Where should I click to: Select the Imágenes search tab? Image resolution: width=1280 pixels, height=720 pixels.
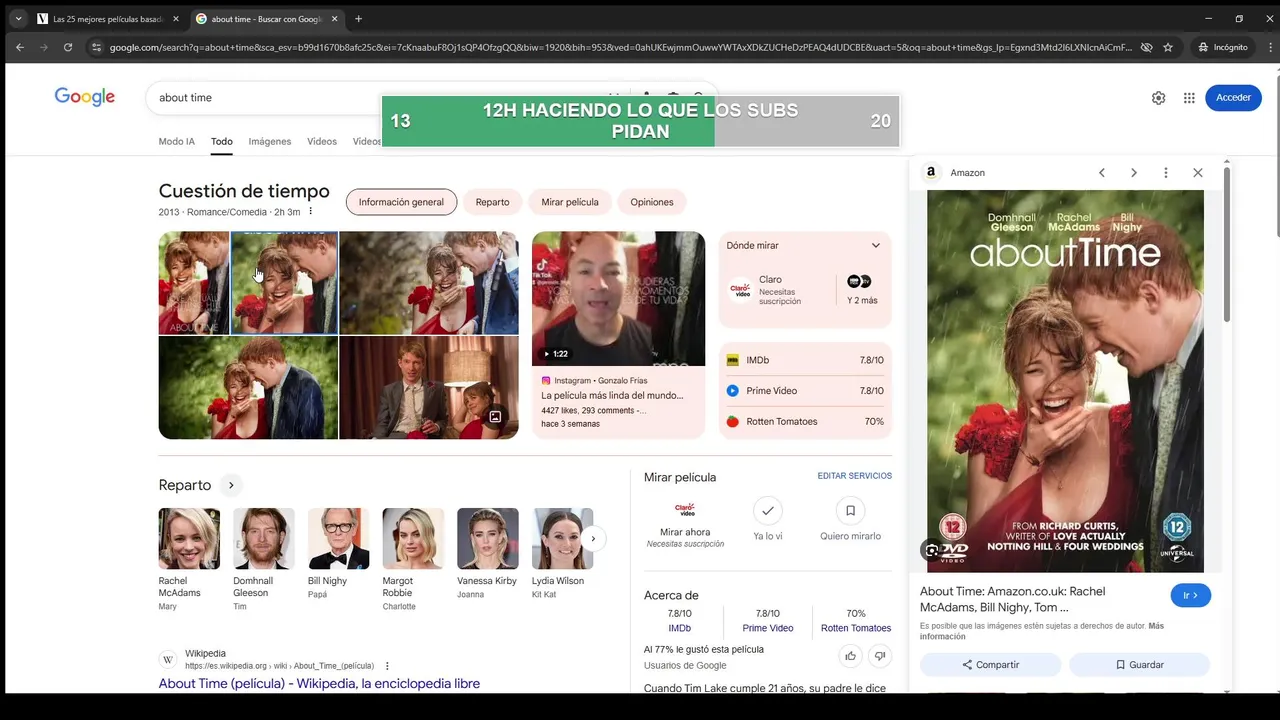click(x=270, y=141)
